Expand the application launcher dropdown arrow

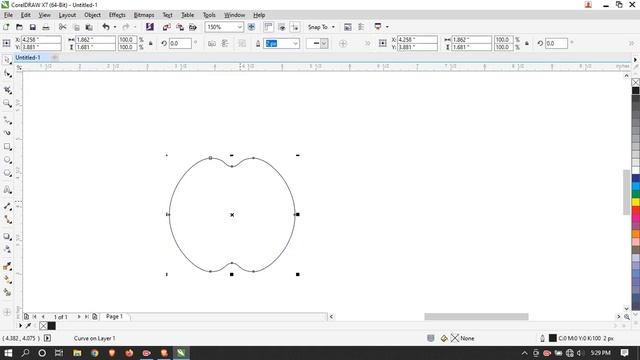[x=387, y=27]
